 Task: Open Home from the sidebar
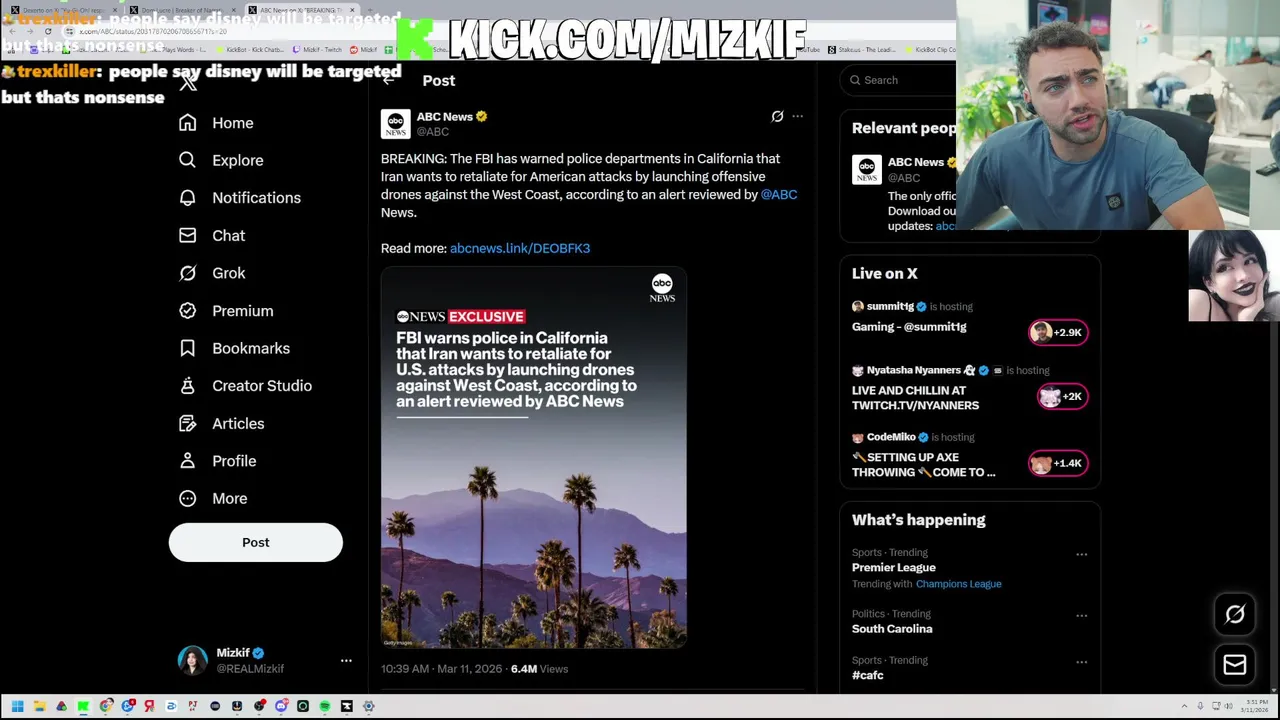coord(216,123)
